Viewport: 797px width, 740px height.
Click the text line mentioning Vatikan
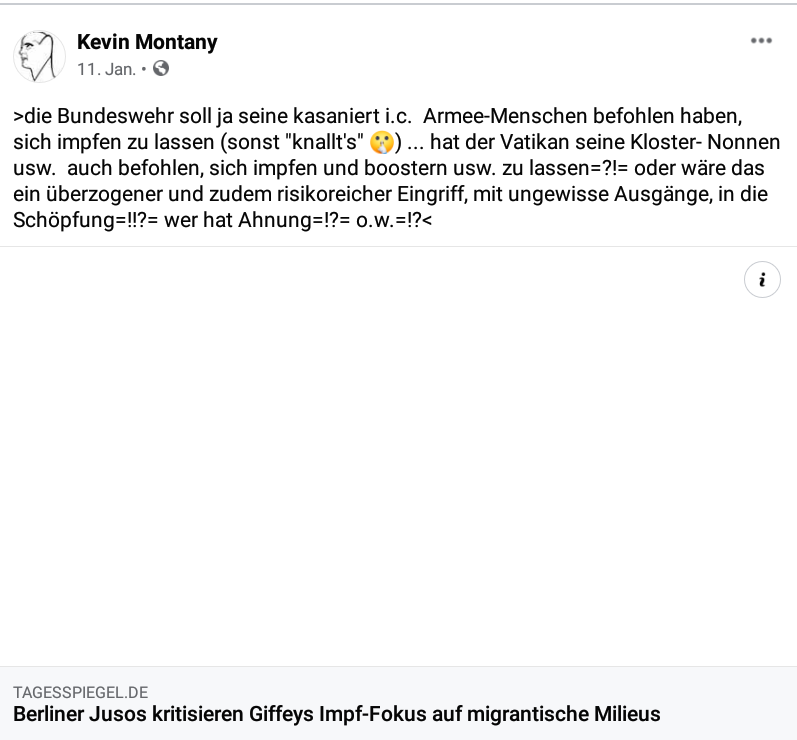[396, 142]
